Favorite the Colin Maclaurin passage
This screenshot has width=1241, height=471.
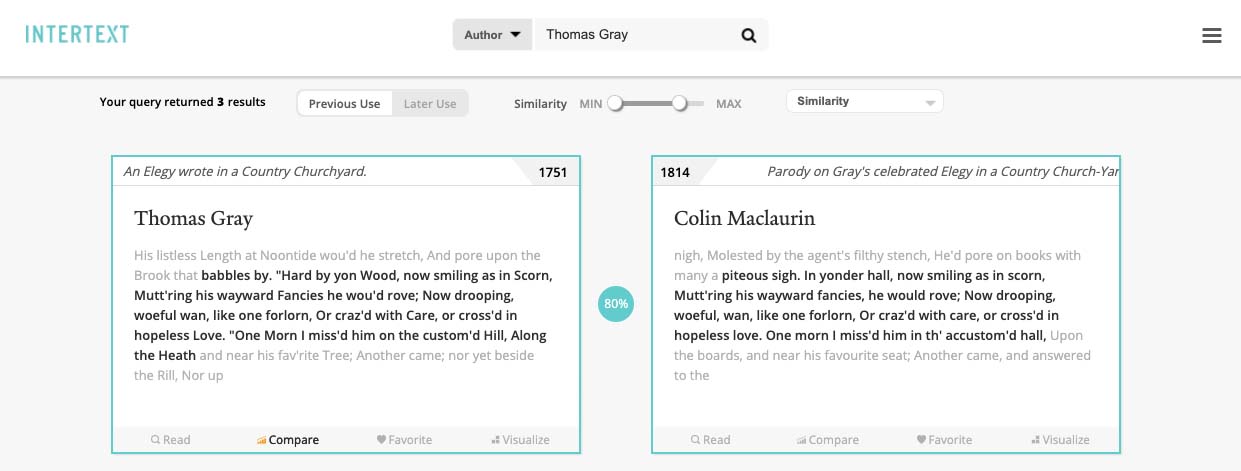(x=944, y=440)
